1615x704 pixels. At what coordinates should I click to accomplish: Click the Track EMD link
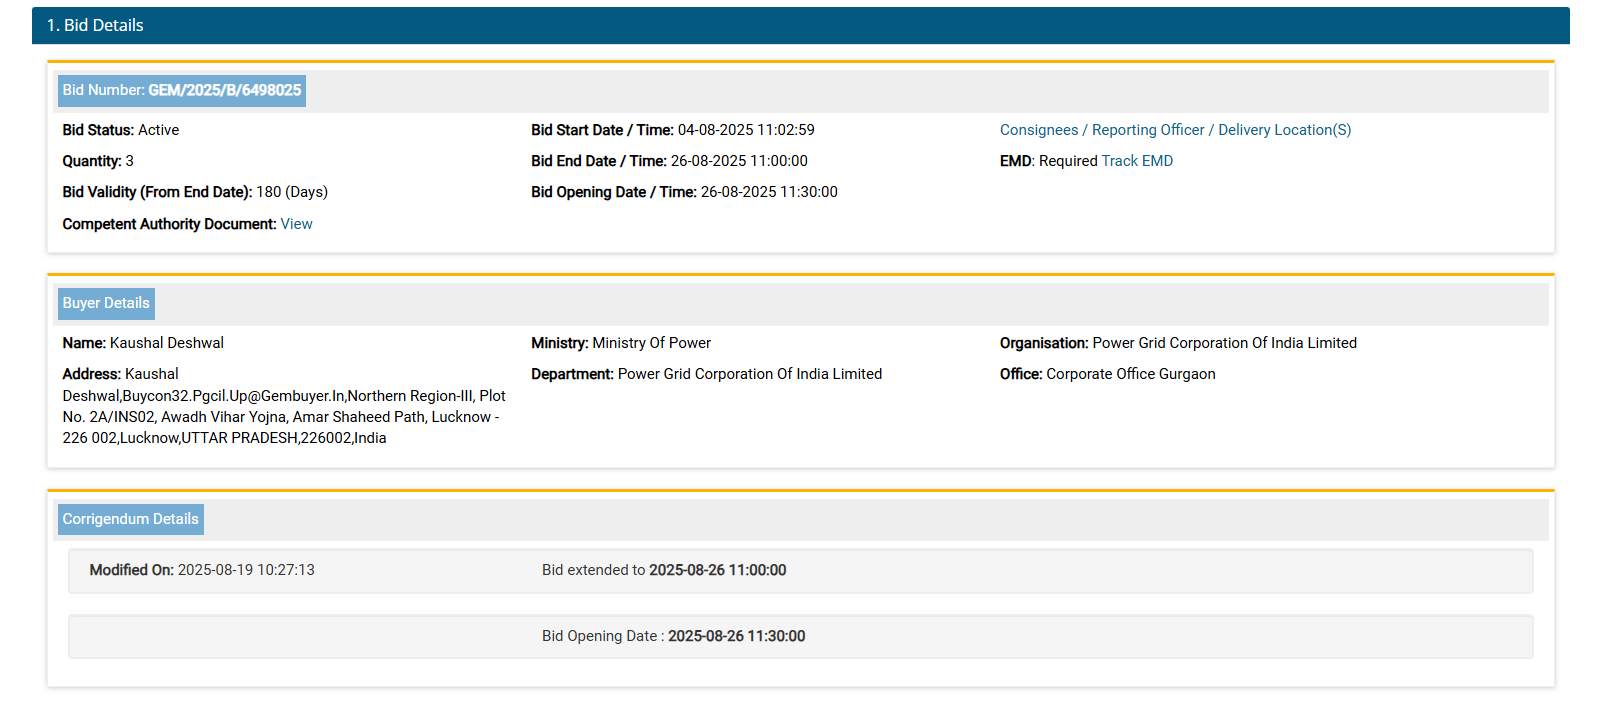(1137, 161)
